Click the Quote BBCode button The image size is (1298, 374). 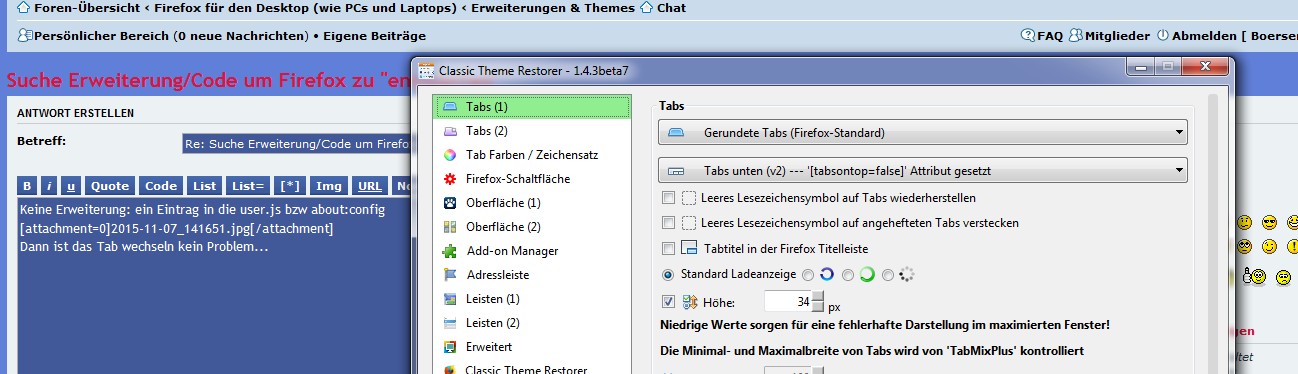110,186
